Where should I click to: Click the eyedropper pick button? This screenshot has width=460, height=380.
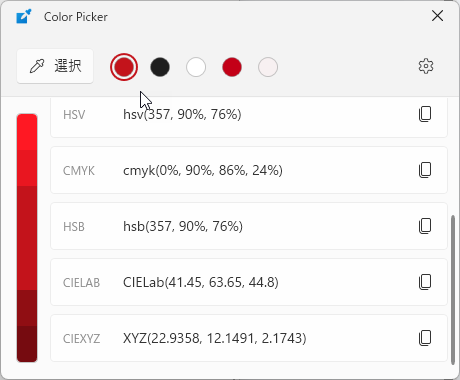pos(55,66)
